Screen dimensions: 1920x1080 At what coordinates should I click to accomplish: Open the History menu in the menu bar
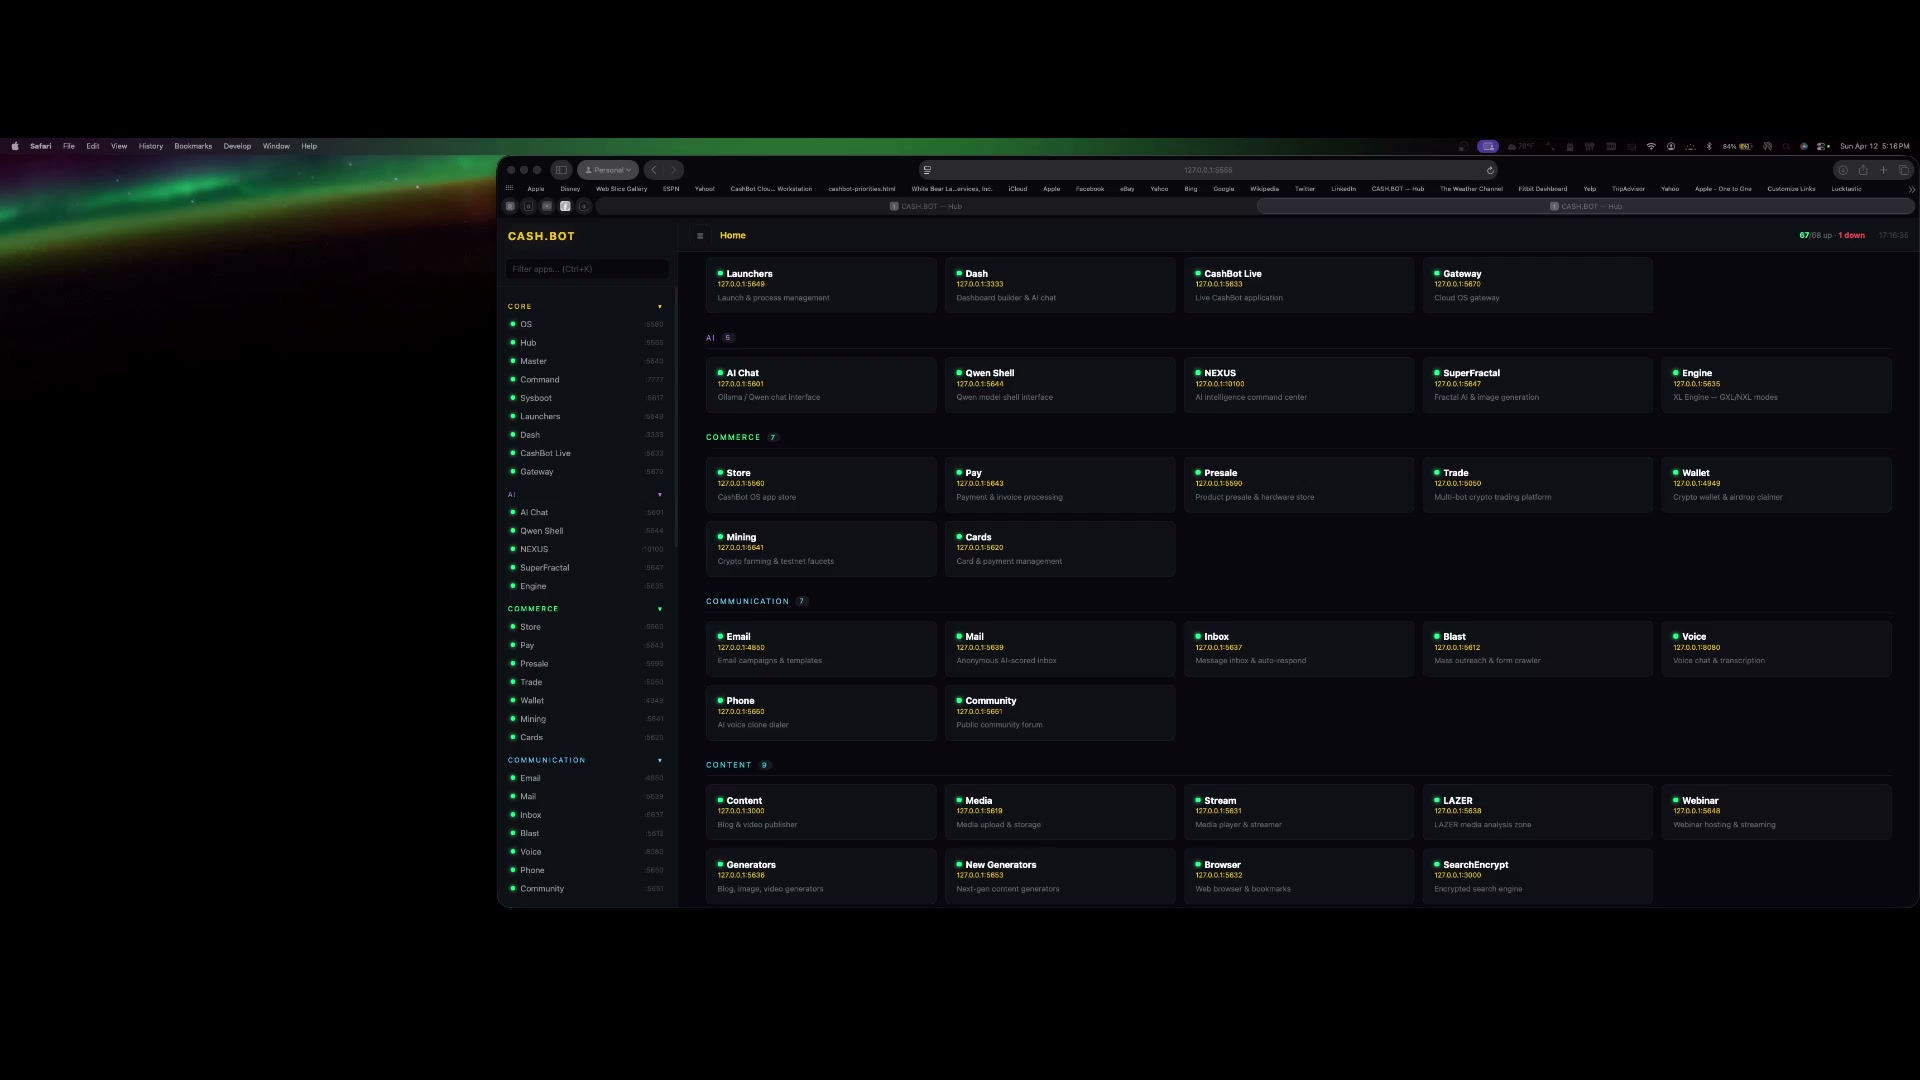click(x=150, y=146)
